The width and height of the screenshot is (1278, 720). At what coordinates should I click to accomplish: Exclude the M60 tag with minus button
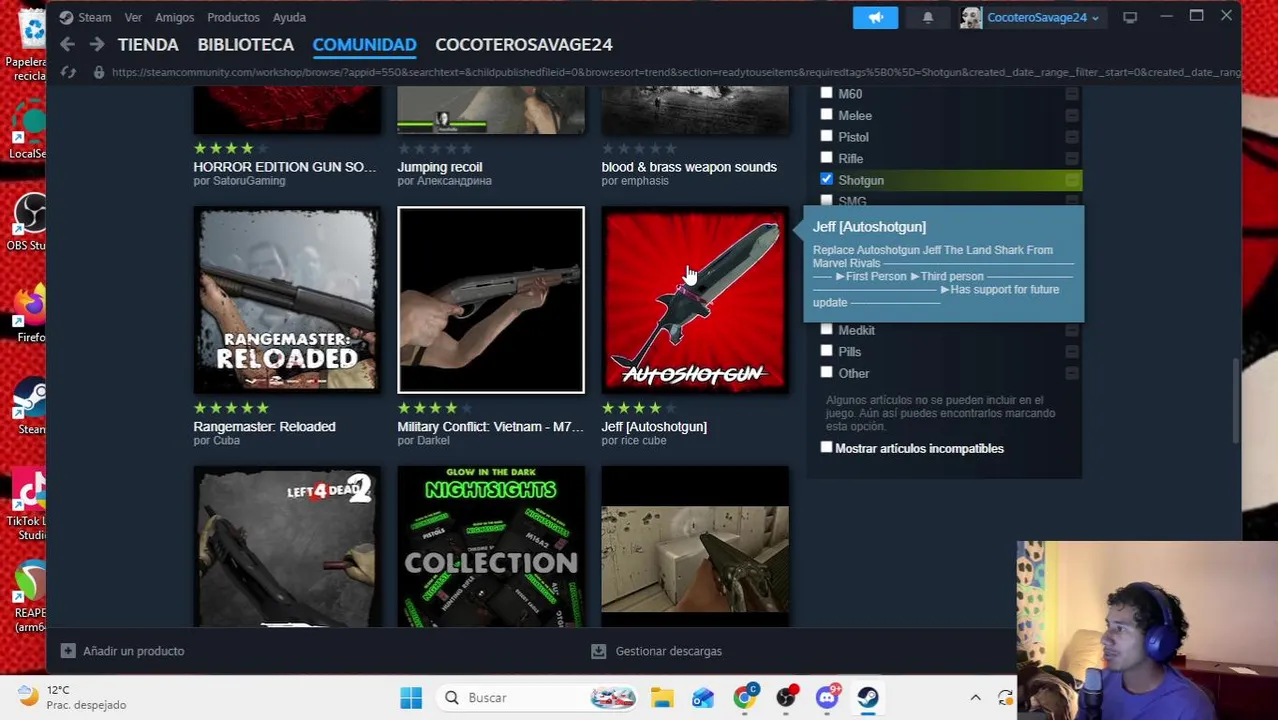click(1072, 94)
